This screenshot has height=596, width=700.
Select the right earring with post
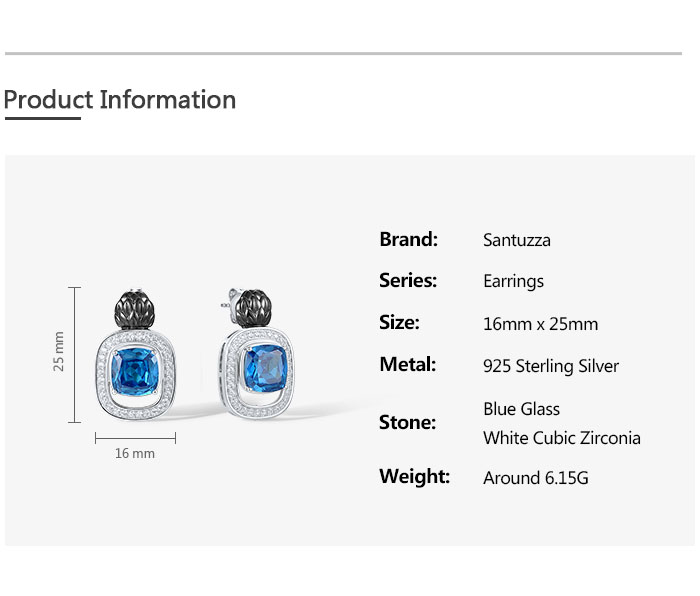pyautogui.click(x=262, y=358)
